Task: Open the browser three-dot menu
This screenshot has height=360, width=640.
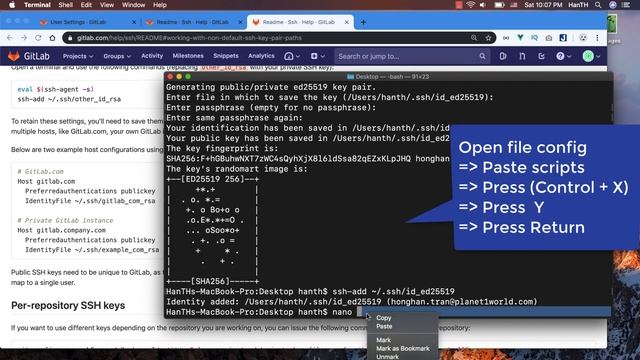Action: click(597, 38)
